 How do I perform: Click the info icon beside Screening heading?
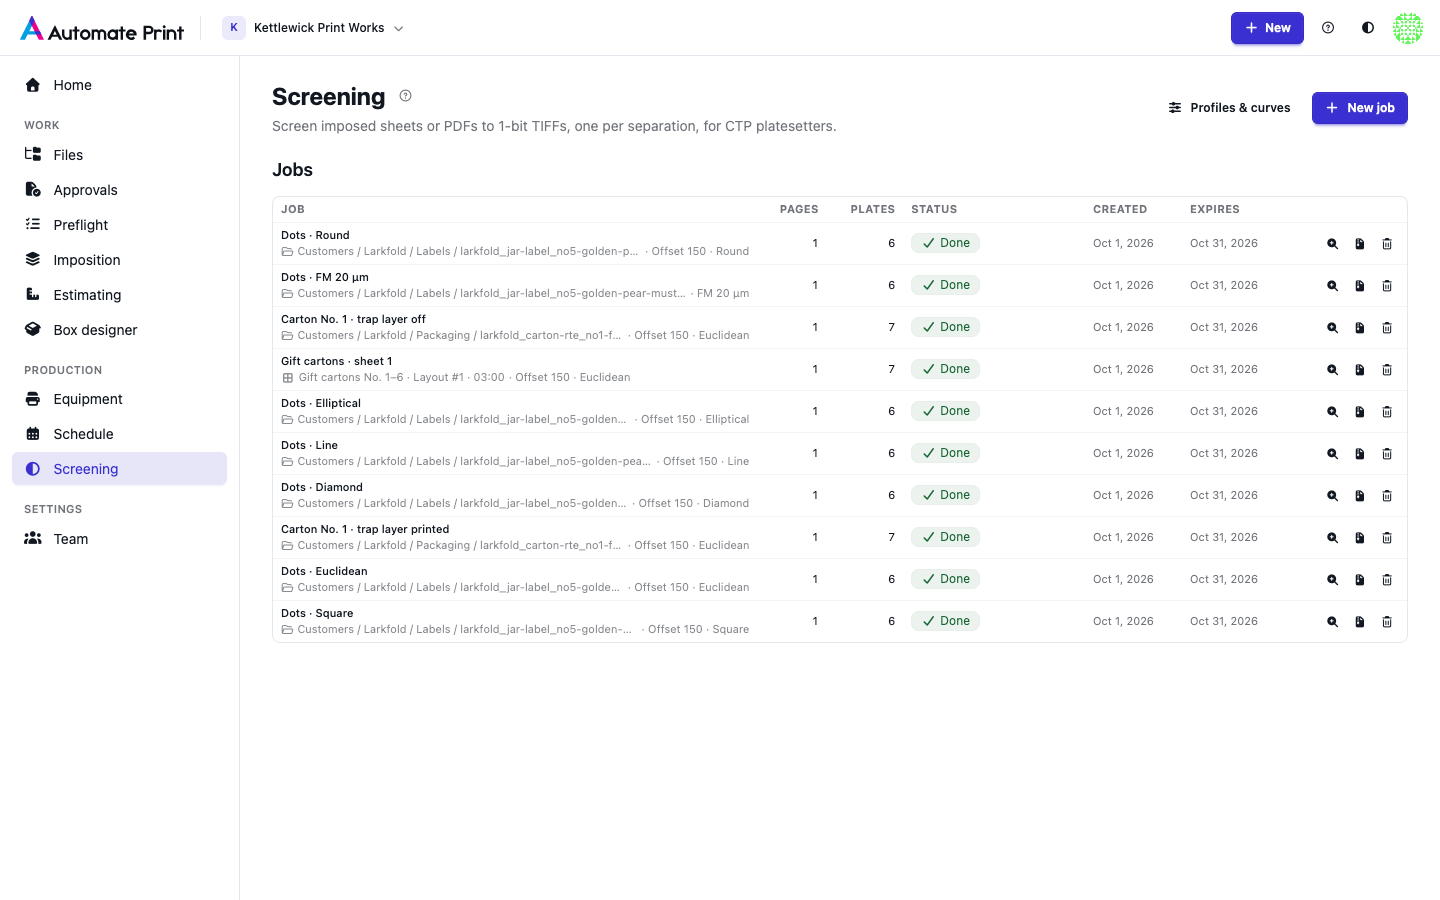pyautogui.click(x=405, y=96)
